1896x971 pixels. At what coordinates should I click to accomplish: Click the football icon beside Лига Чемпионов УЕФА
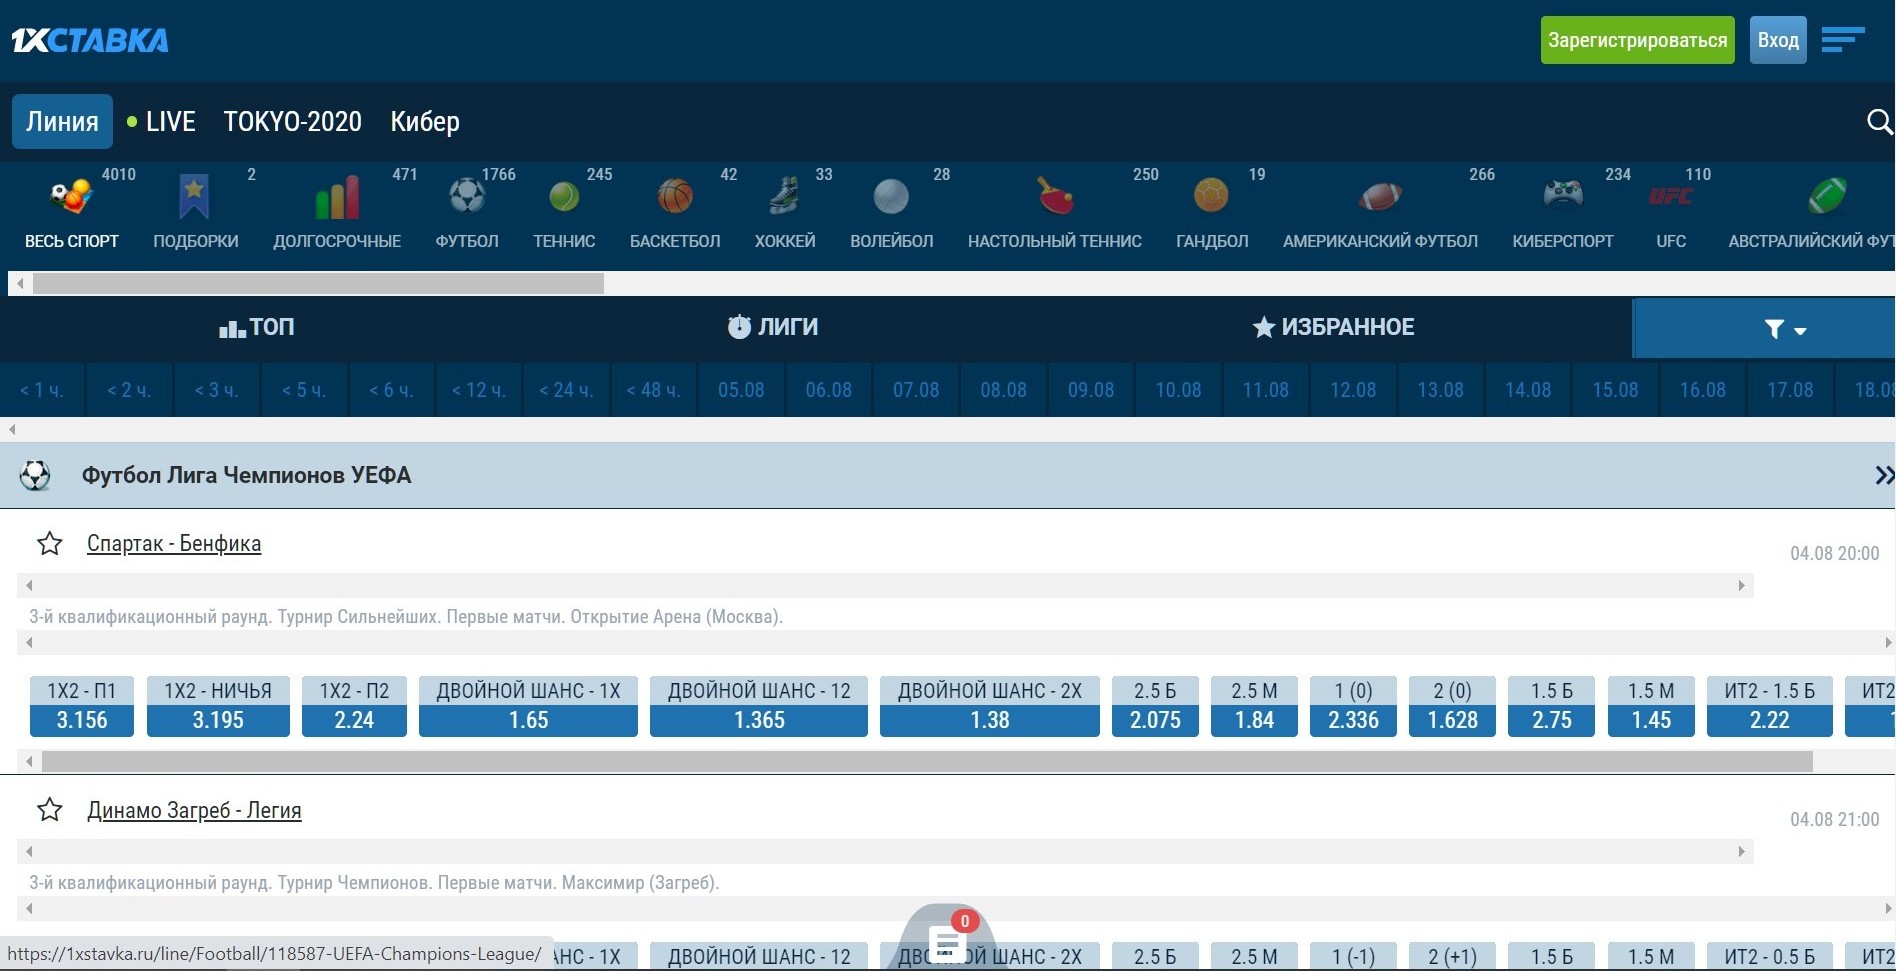35,476
